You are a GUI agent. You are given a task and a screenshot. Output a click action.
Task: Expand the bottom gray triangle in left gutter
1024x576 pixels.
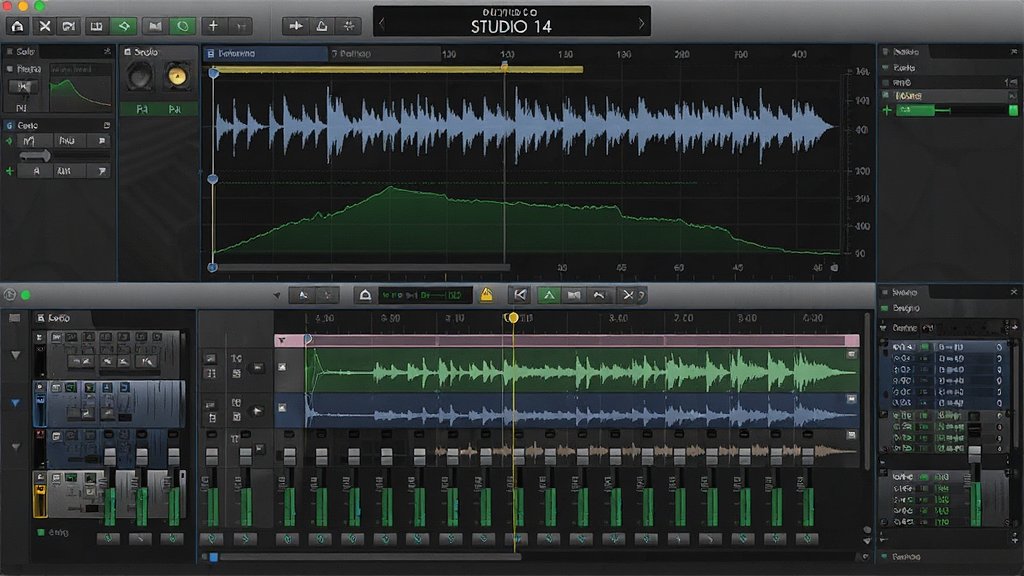[x=16, y=447]
